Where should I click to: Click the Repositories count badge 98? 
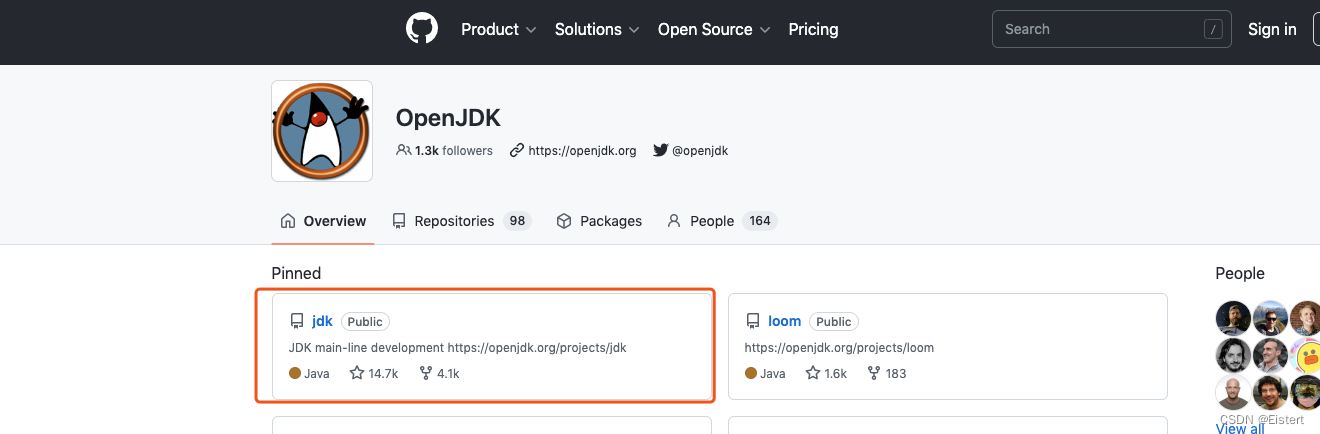coord(517,221)
